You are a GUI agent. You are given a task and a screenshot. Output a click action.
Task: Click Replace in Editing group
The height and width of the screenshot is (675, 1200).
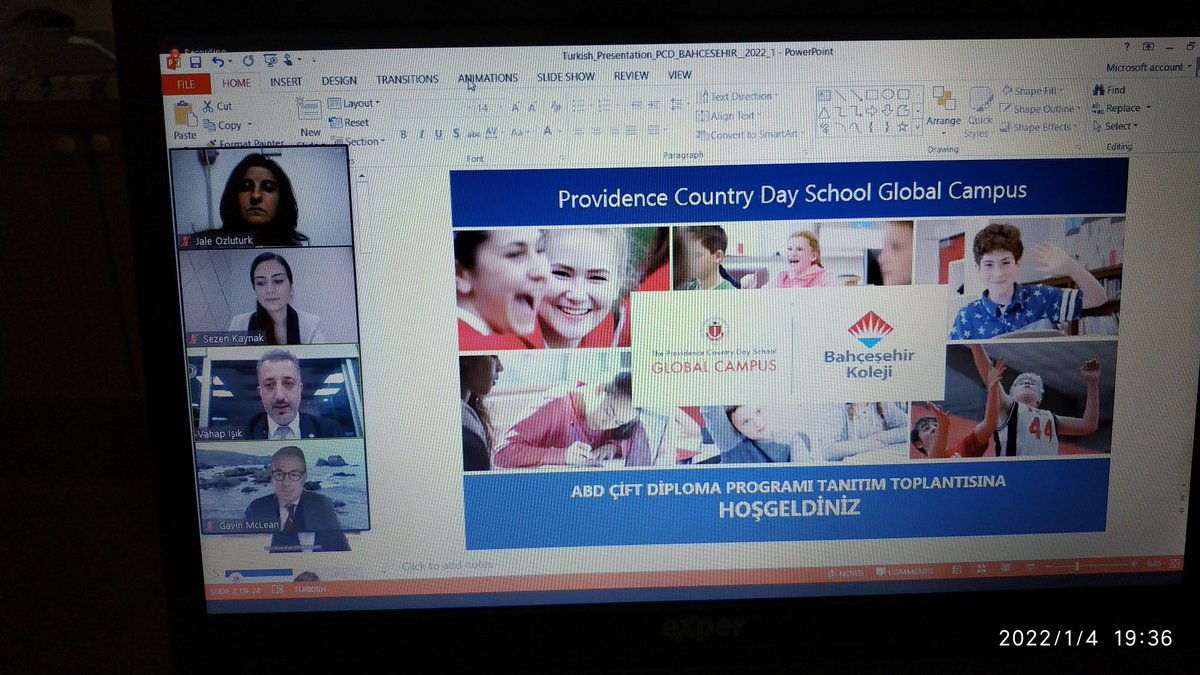click(x=1122, y=108)
